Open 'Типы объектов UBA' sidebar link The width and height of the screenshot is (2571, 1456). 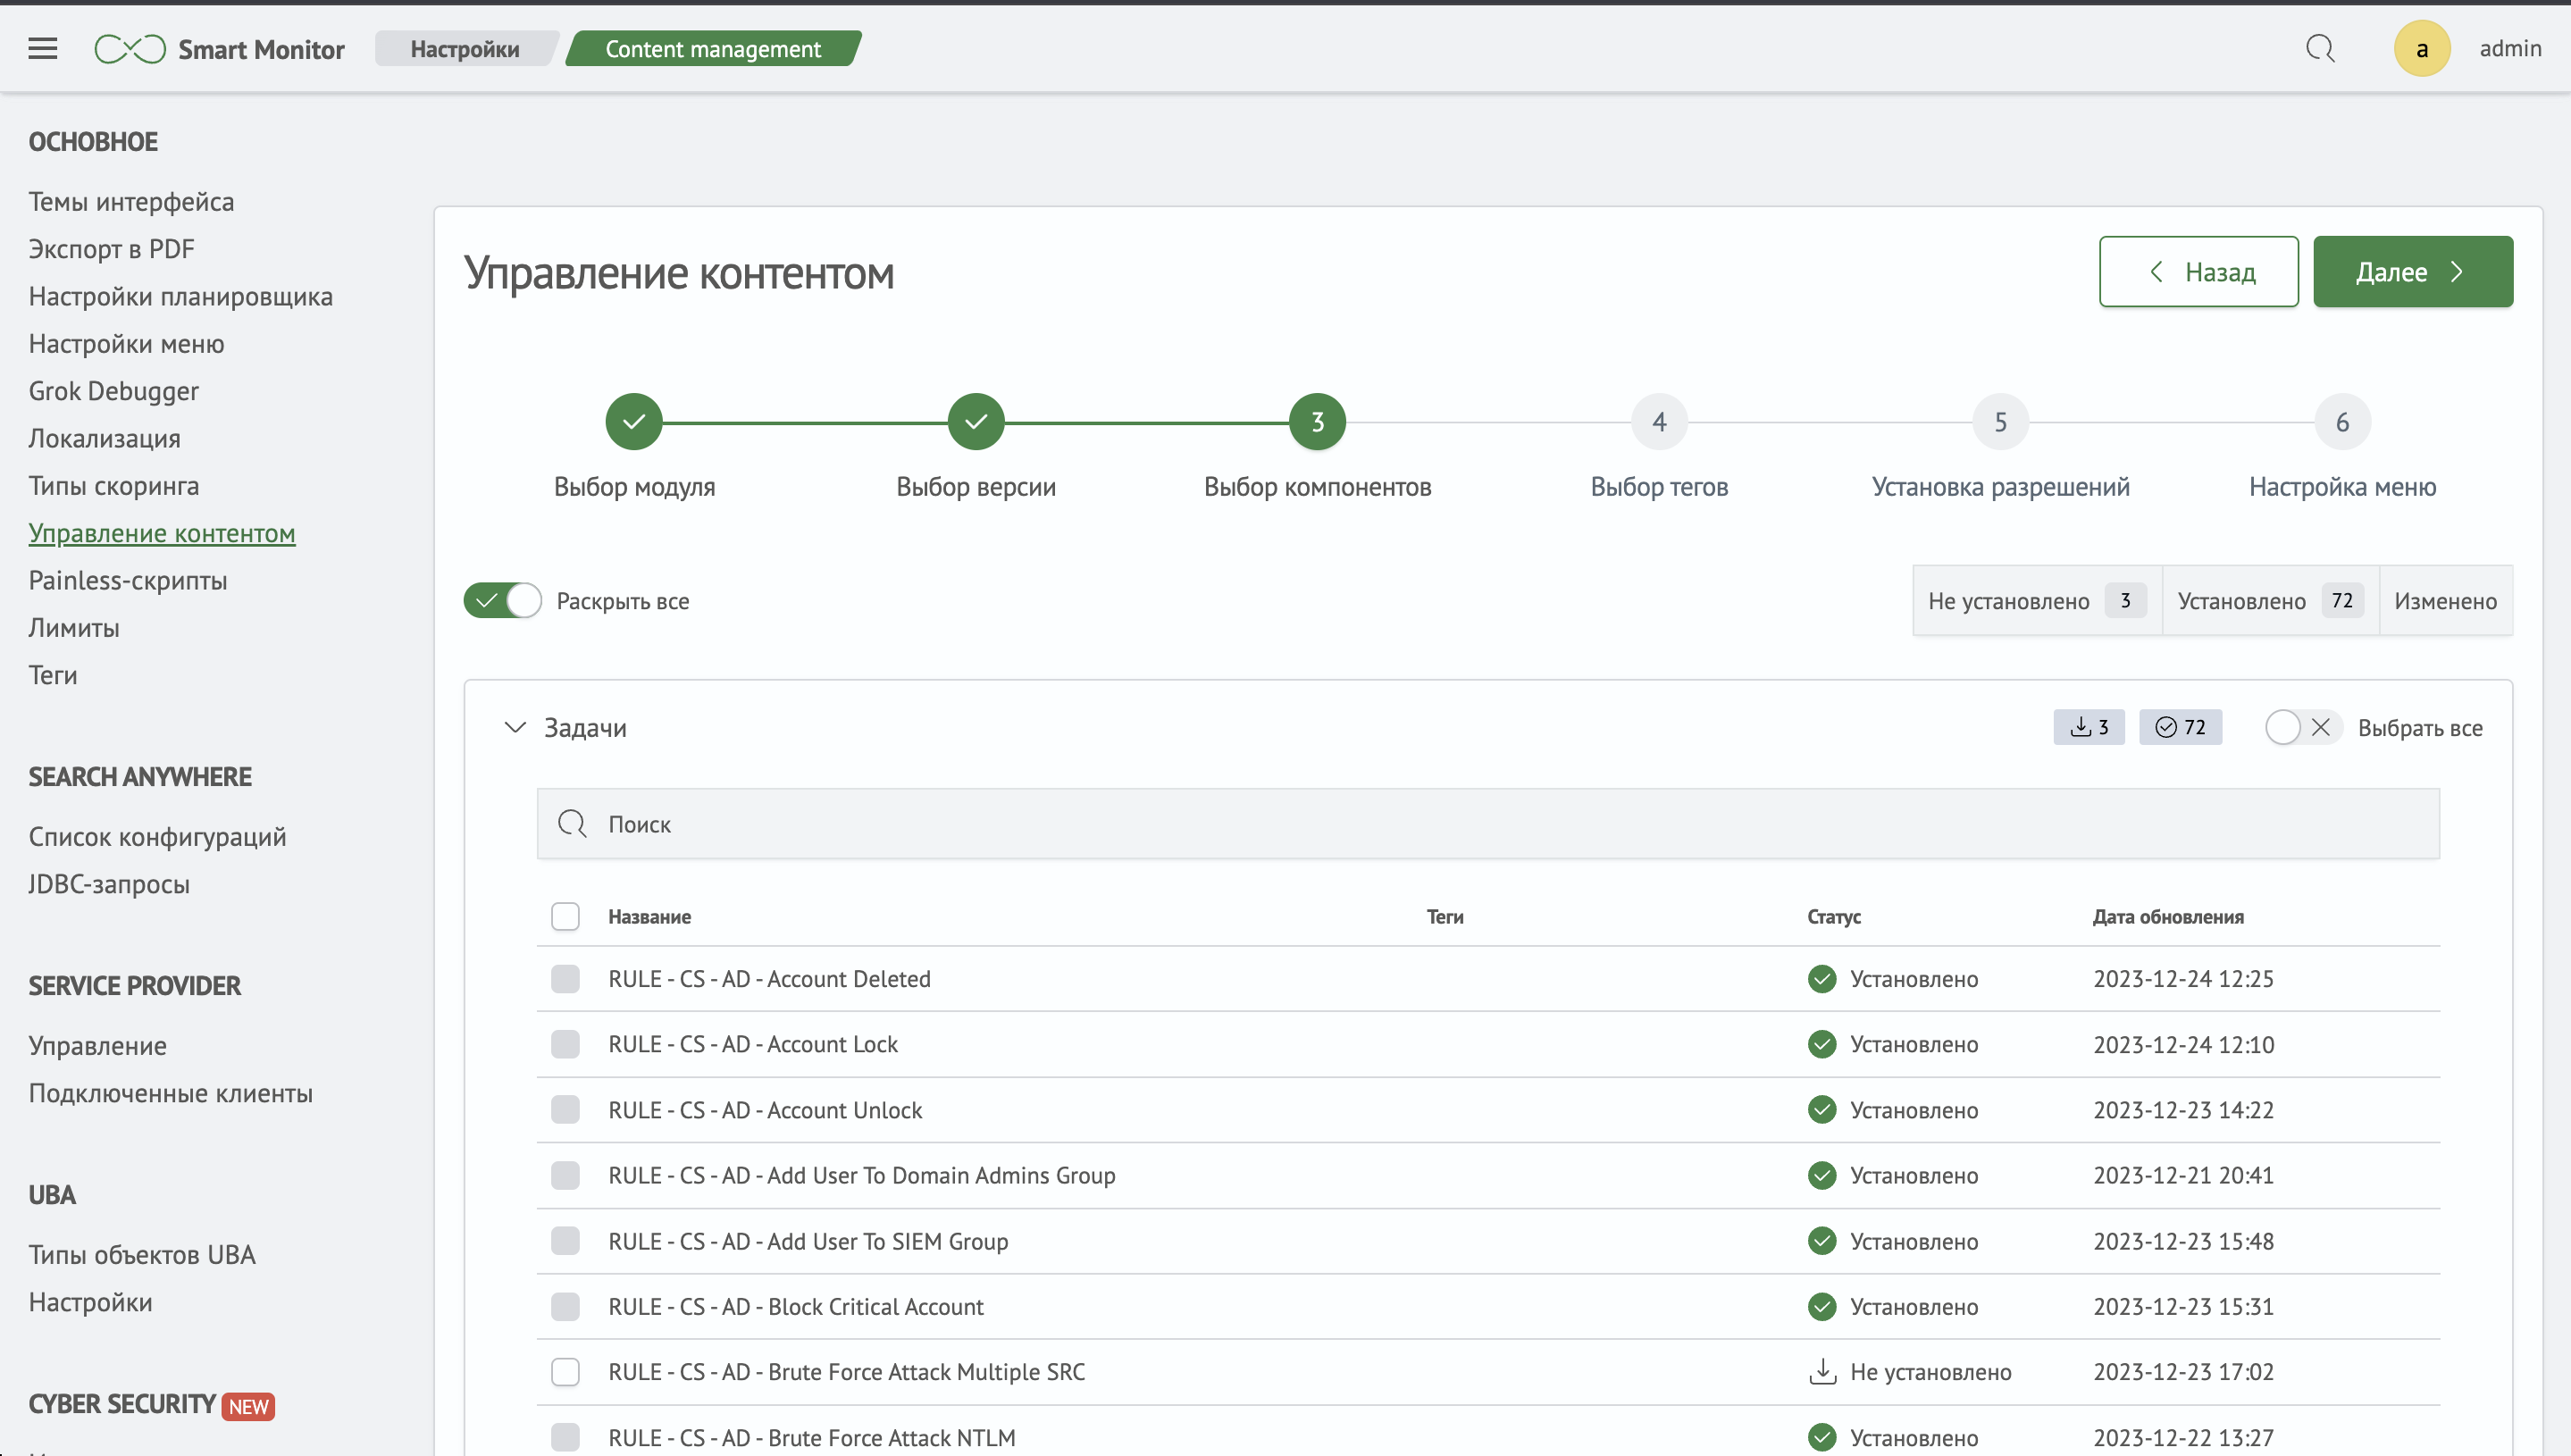pyautogui.click(x=142, y=1255)
